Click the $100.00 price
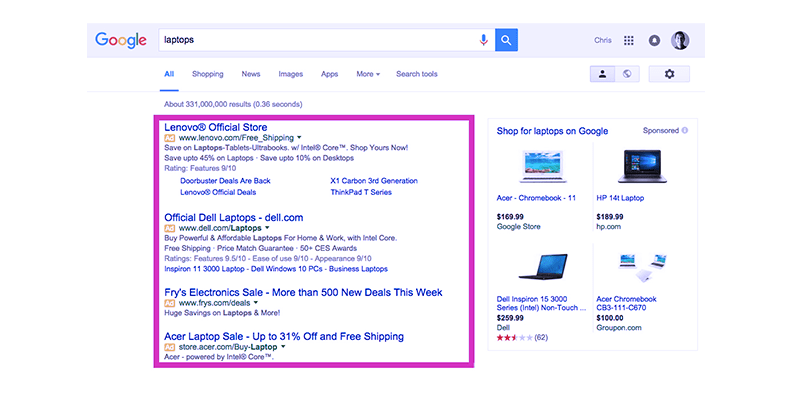 (x=610, y=317)
